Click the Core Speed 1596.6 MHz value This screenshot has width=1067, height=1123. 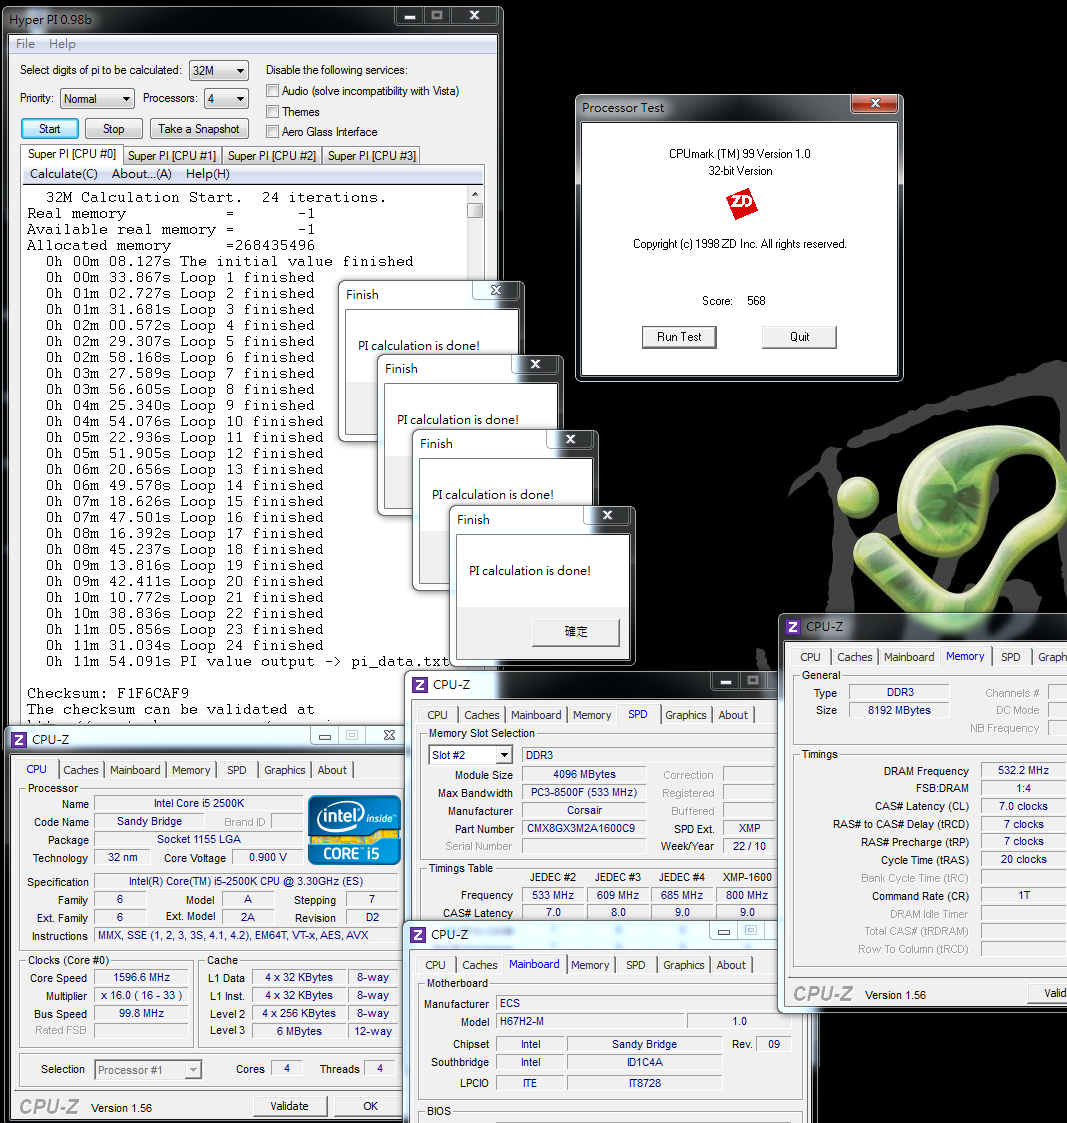[142, 977]
